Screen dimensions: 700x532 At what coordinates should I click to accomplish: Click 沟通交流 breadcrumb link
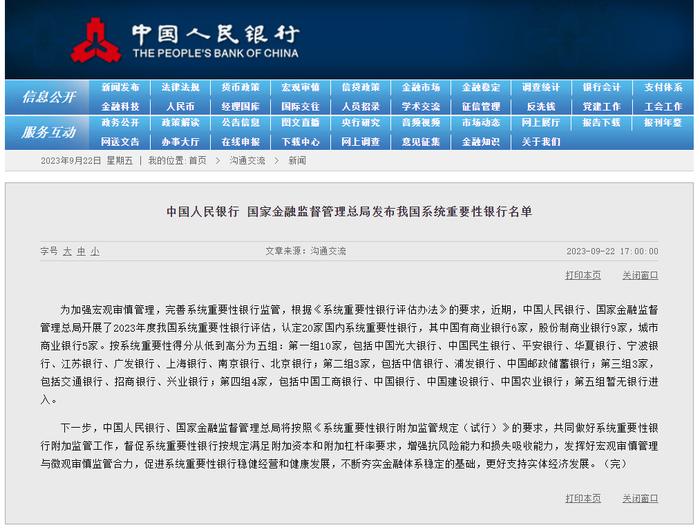[x=247, y=161]
